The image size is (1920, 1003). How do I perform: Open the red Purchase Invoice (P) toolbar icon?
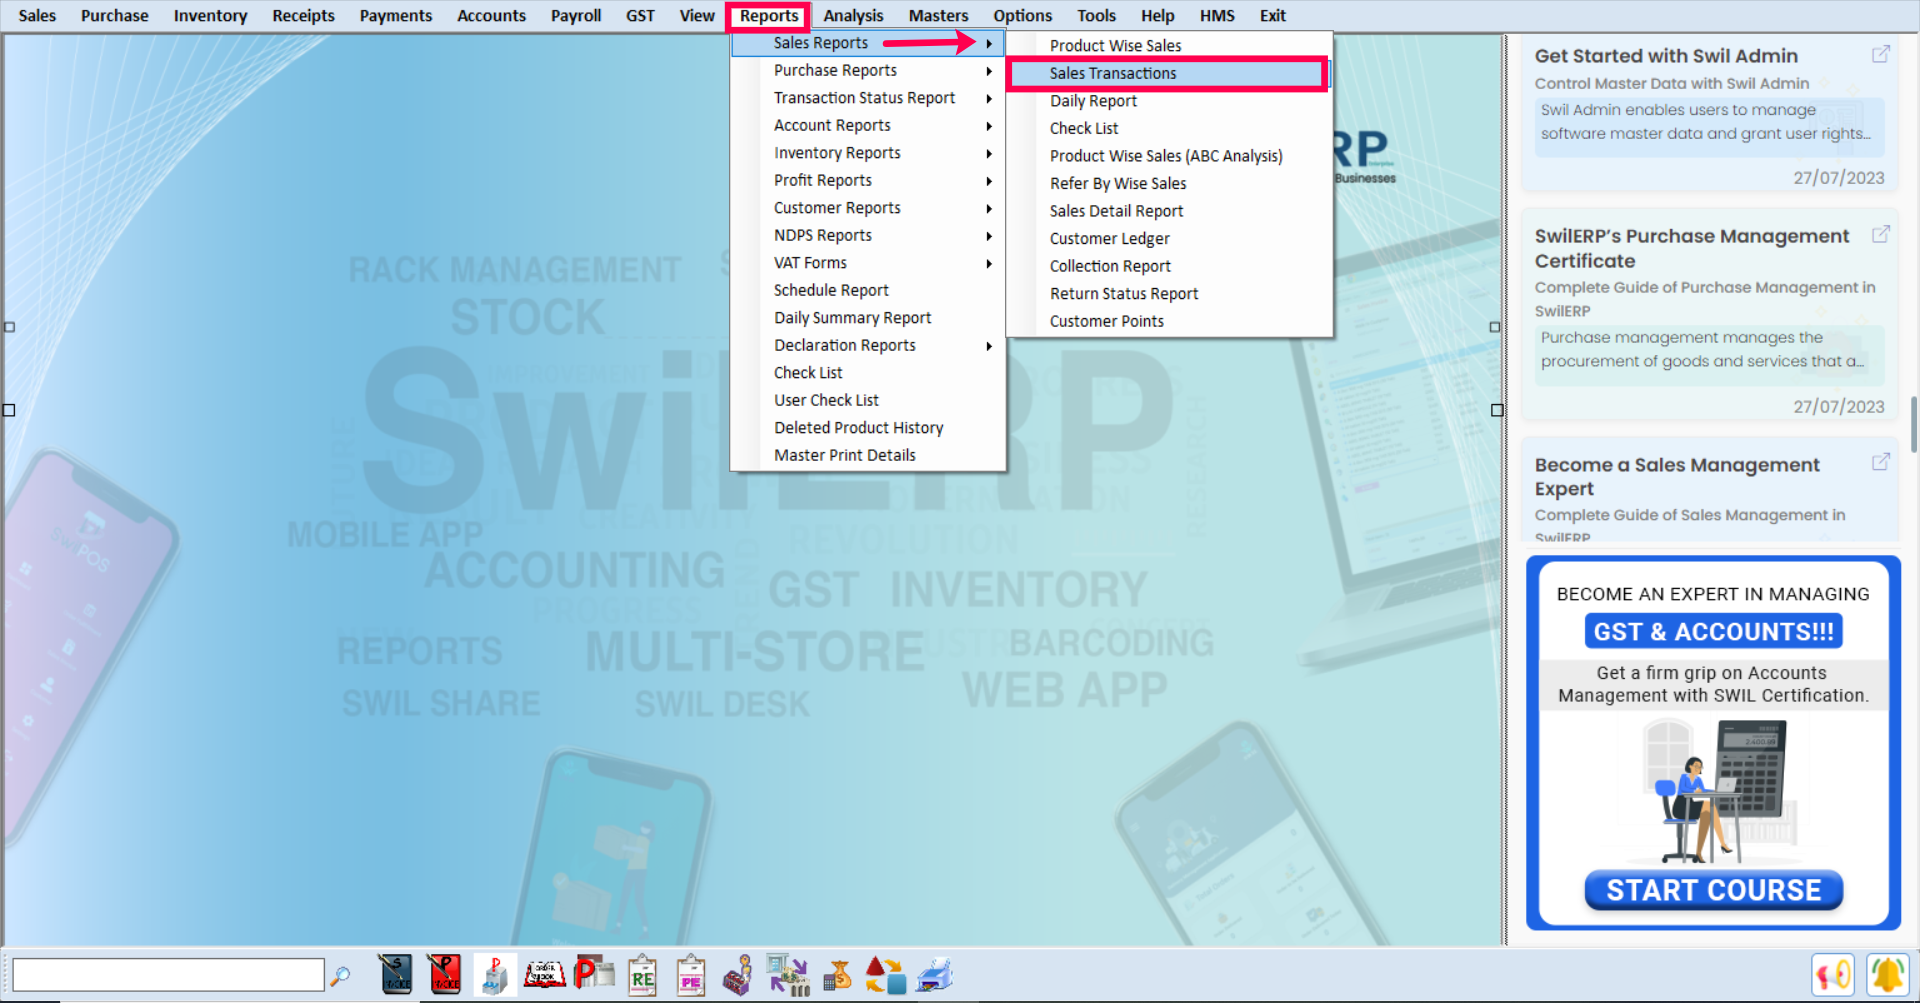pos(445,975)
